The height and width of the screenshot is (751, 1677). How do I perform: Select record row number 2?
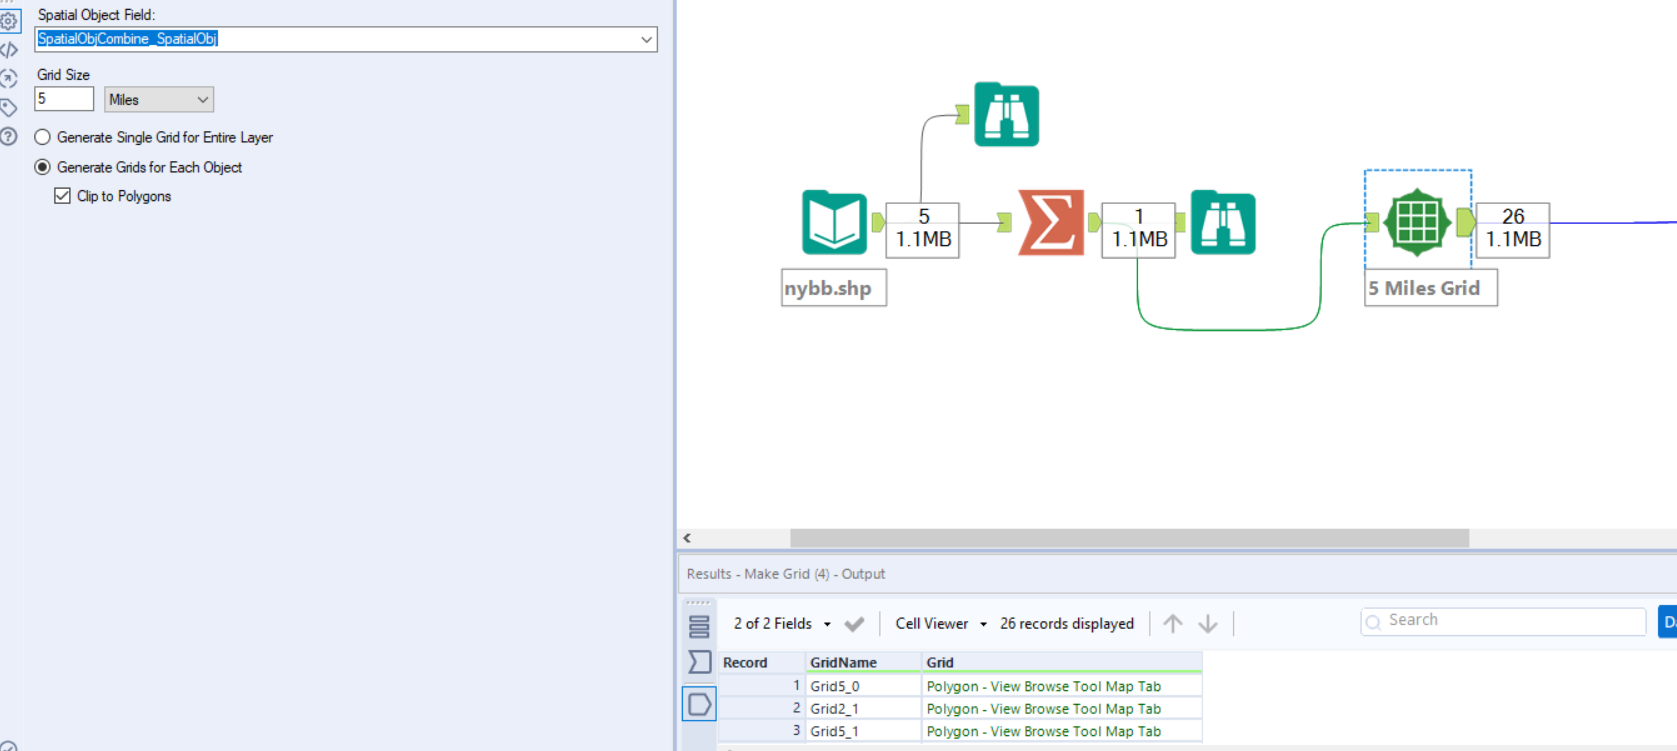click(x=762, y=708)
